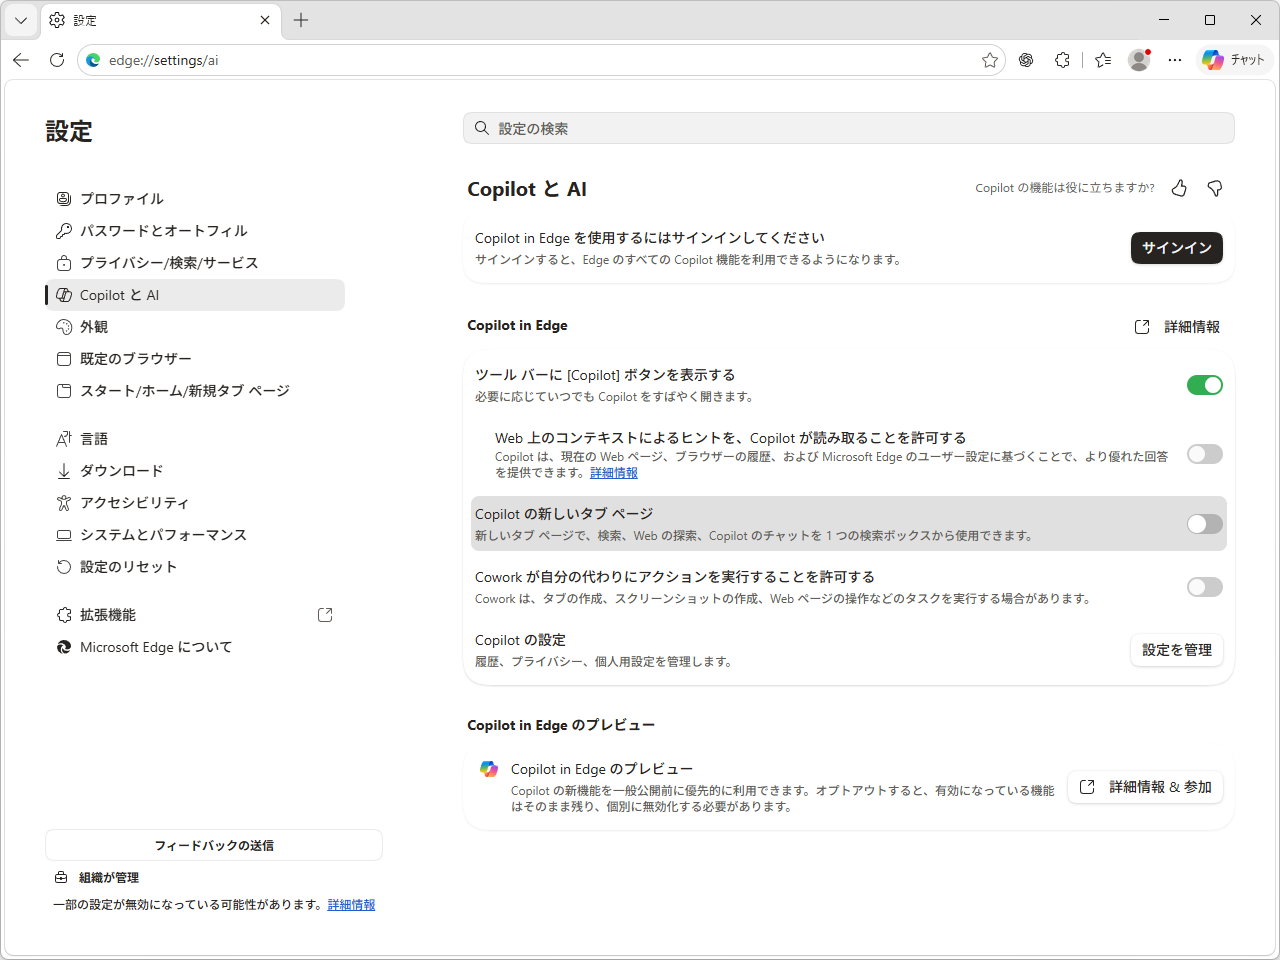
Task: Open 詳細情報 link in context hint description
Action: pos(614,473)
